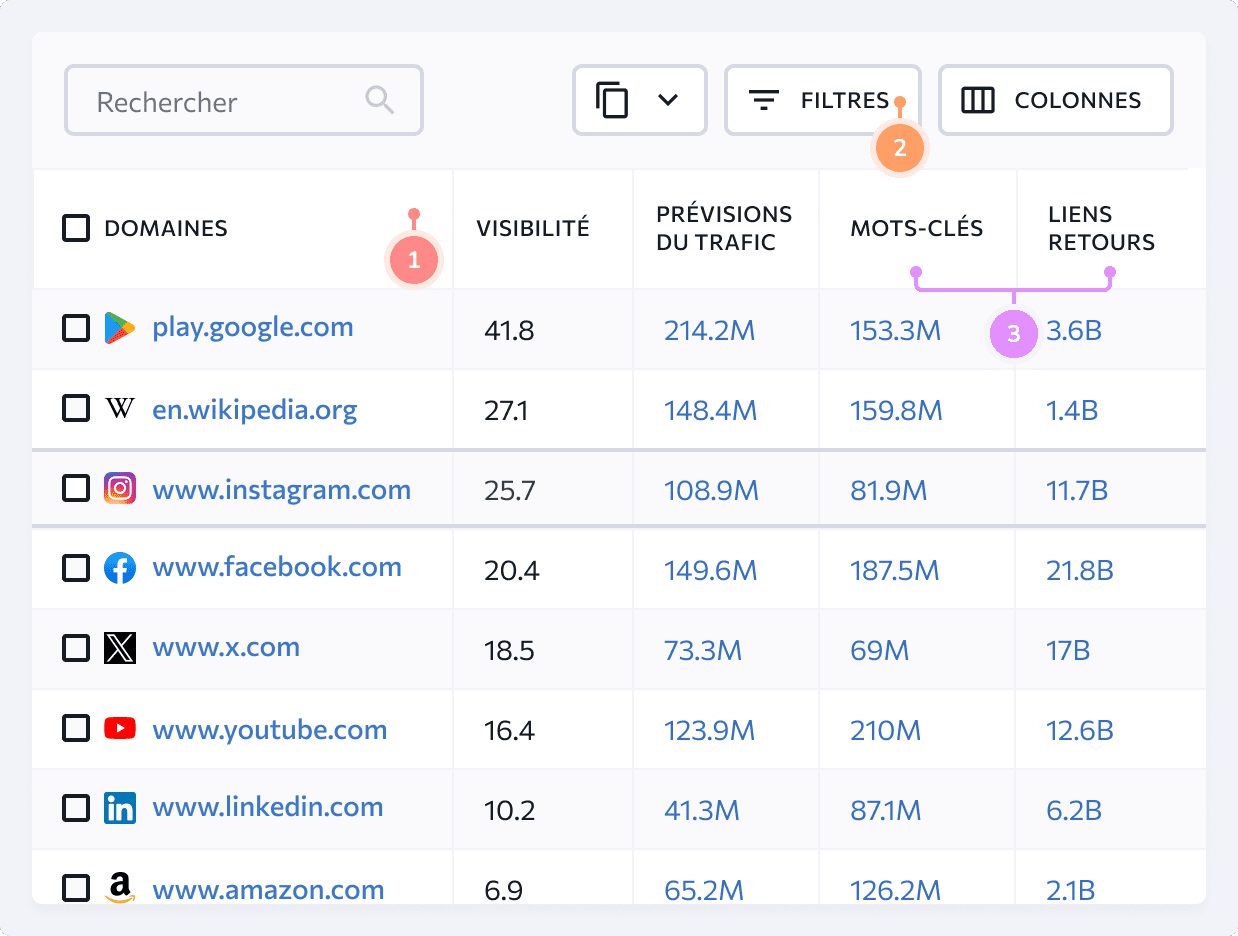
Task: Open the copy dropdown chevron
Action: coord(668,100)
